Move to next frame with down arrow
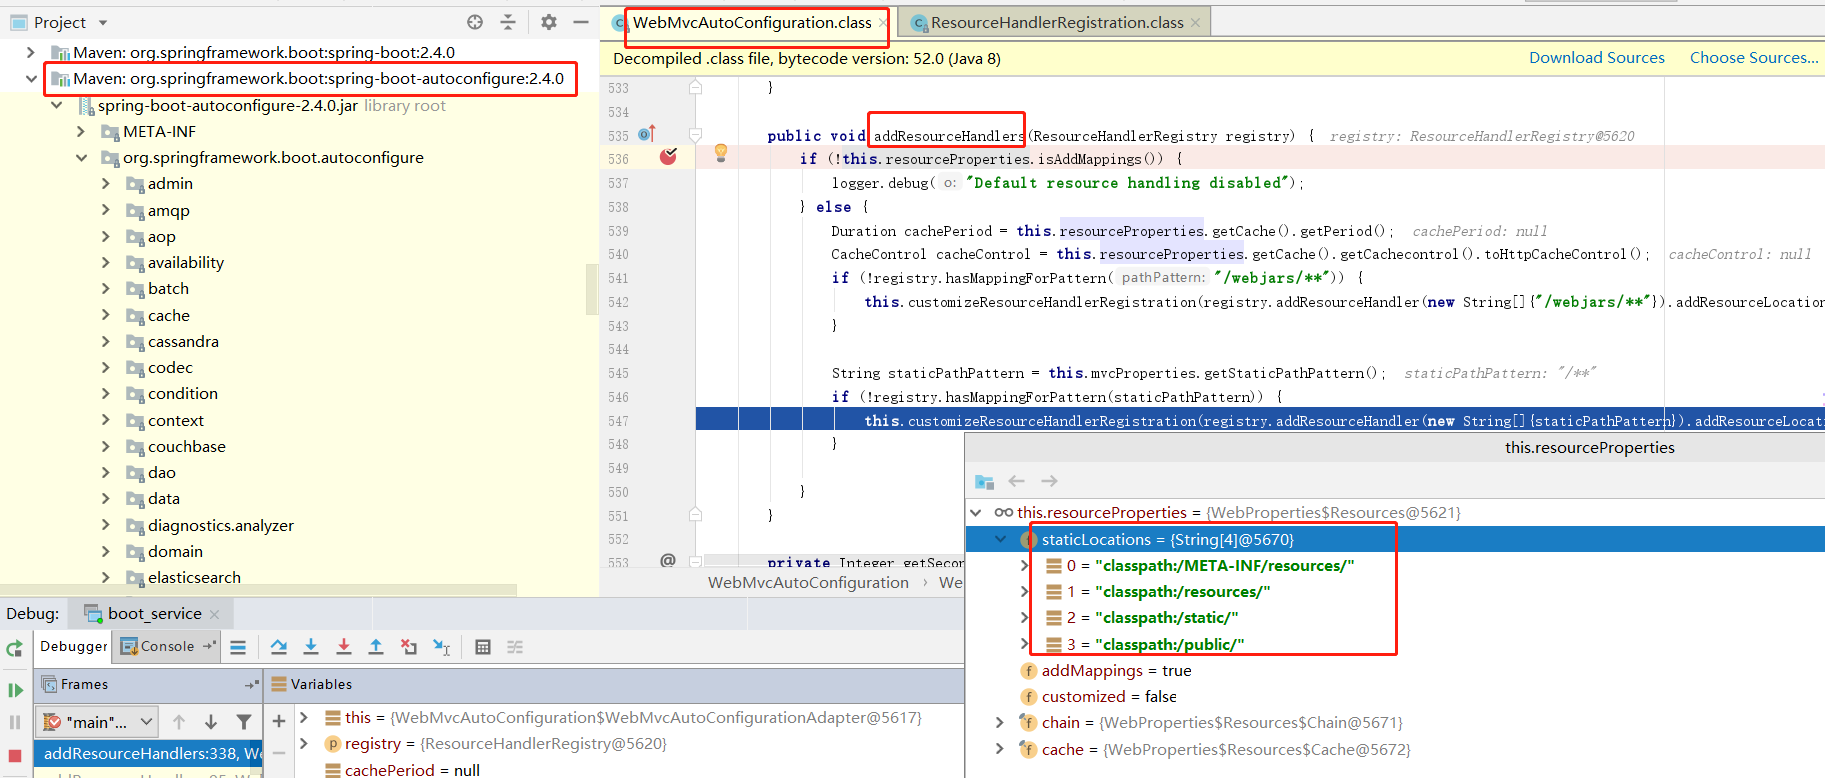The width and height of the screenshot is (1825, 778). pyautogui.click(x=211, y=721)
